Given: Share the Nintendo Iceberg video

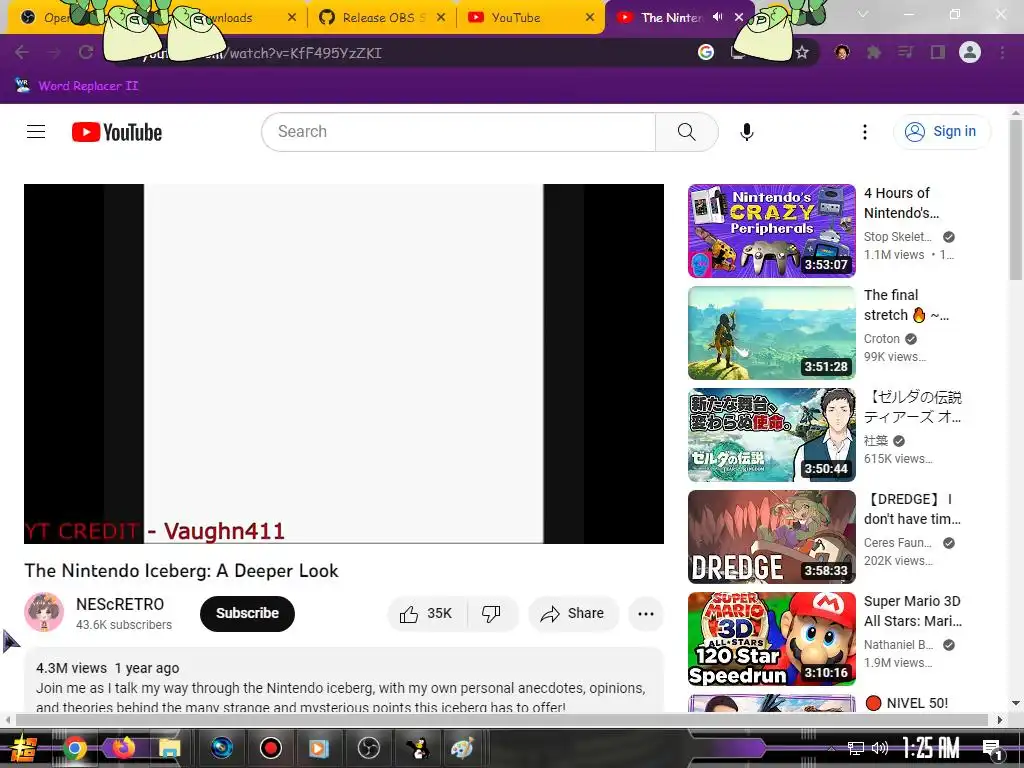Looking at the screenshot, I should (573, 614).
